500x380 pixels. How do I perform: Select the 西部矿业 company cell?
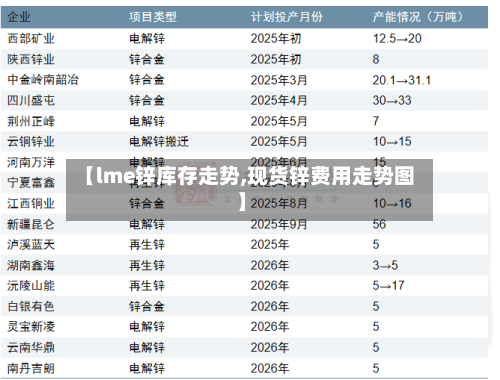31,39
